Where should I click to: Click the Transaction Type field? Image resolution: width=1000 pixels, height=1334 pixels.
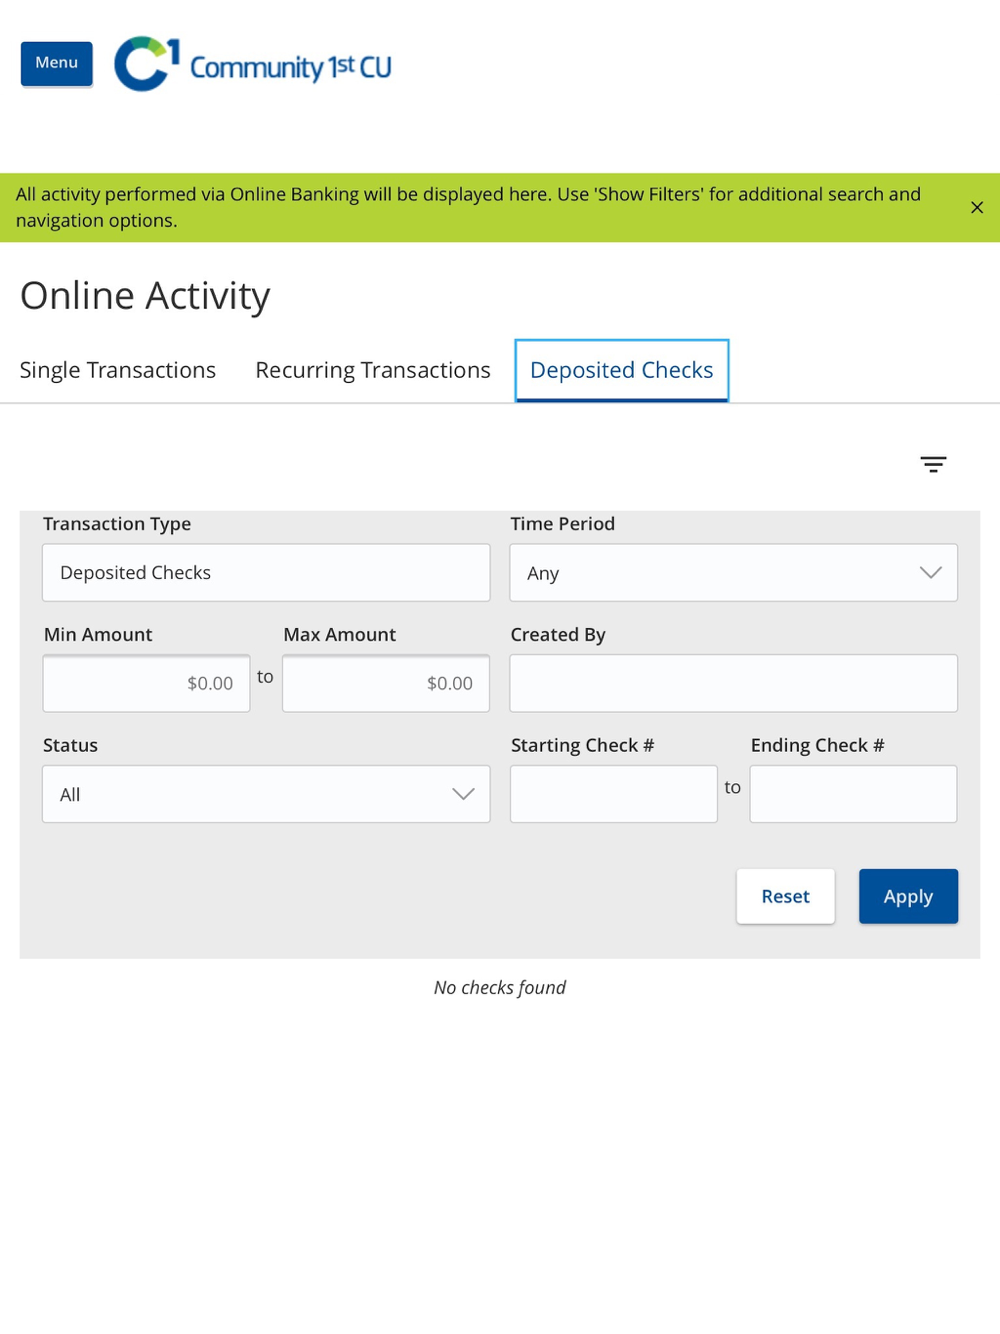[x=266, y=573]
